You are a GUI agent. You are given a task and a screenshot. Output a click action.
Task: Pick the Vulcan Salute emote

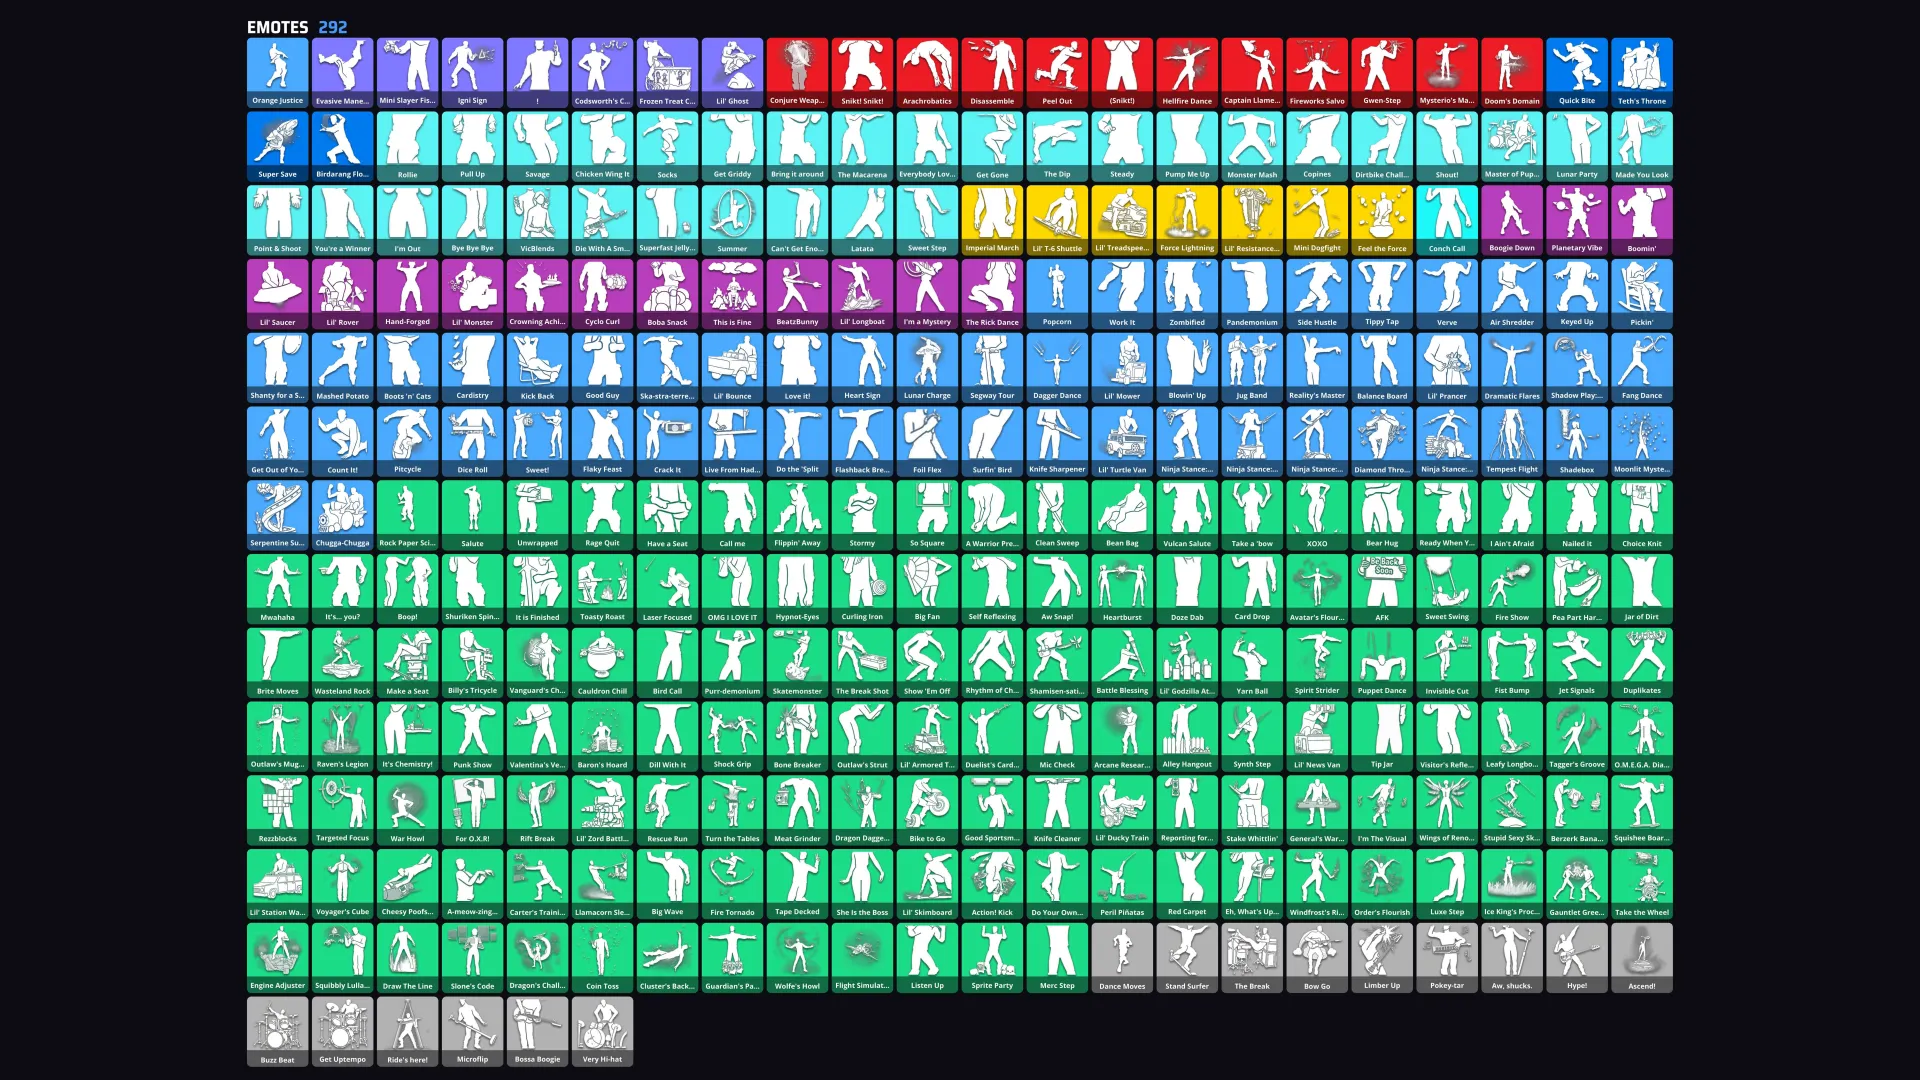1187,515
